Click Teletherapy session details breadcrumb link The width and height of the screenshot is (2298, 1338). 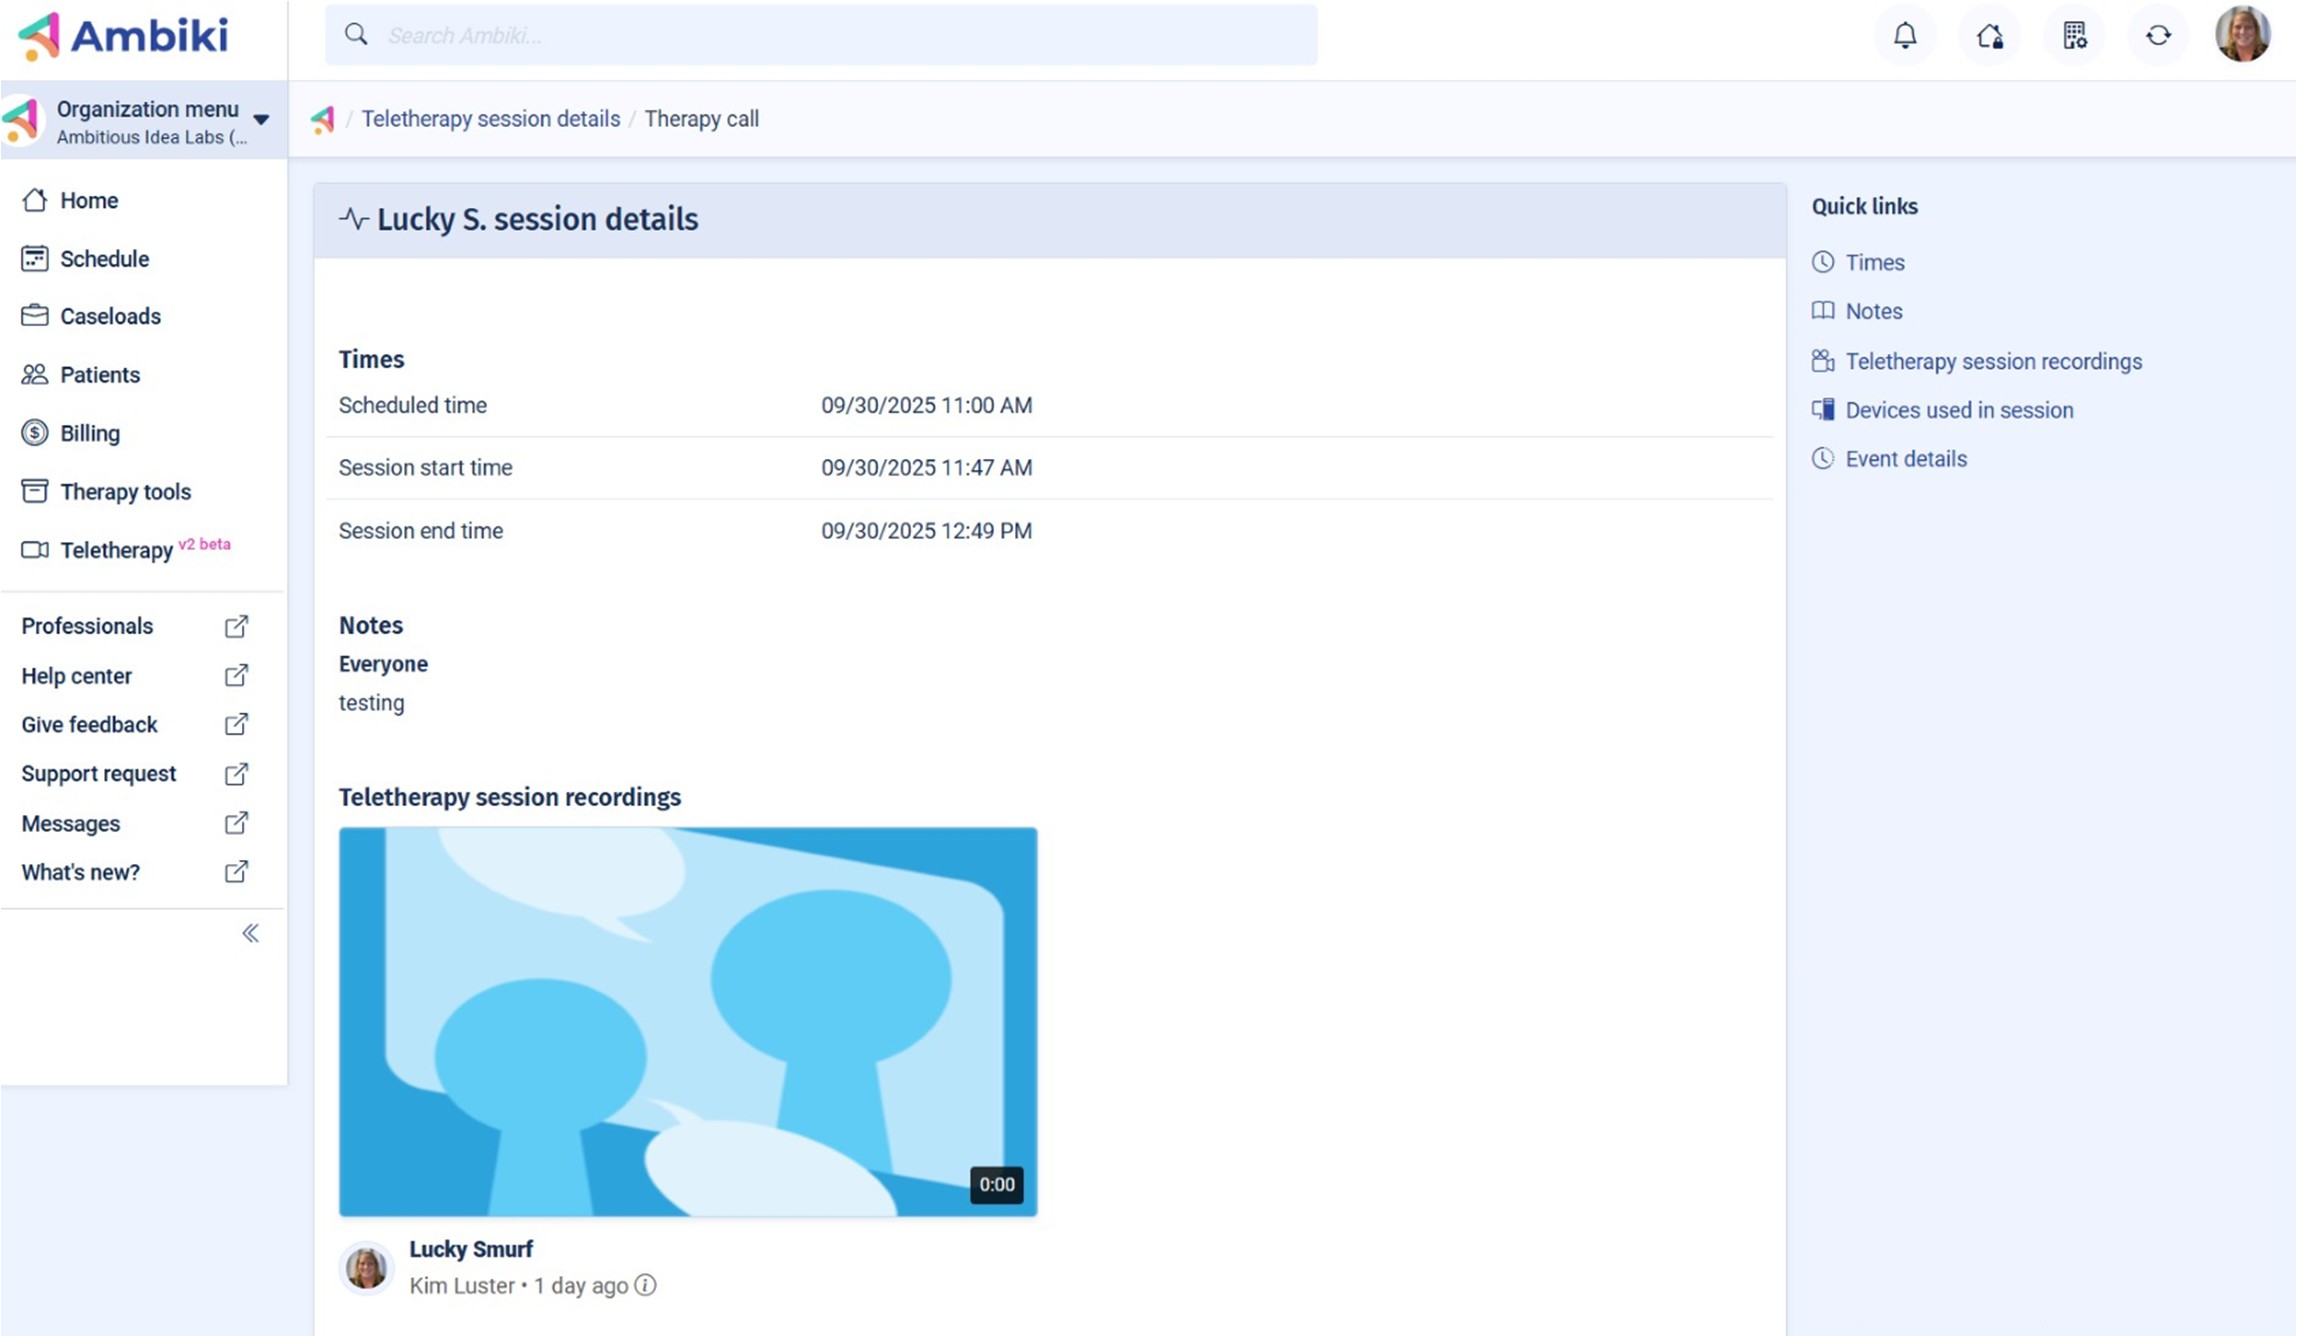point(491,119)
